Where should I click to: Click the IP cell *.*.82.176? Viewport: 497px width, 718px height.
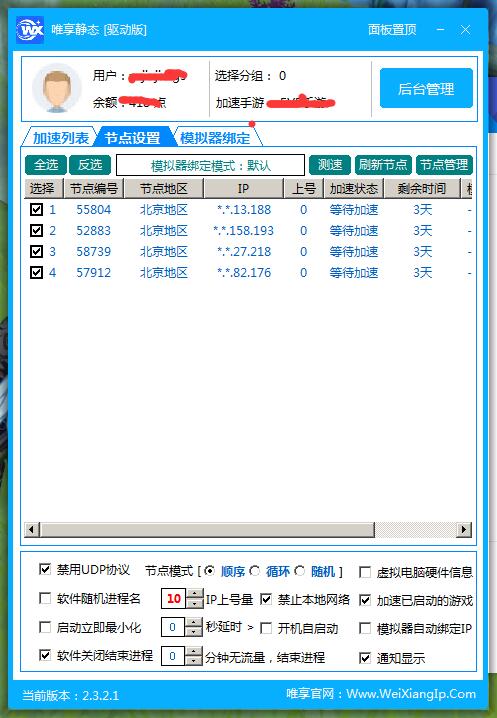point(244,273)
